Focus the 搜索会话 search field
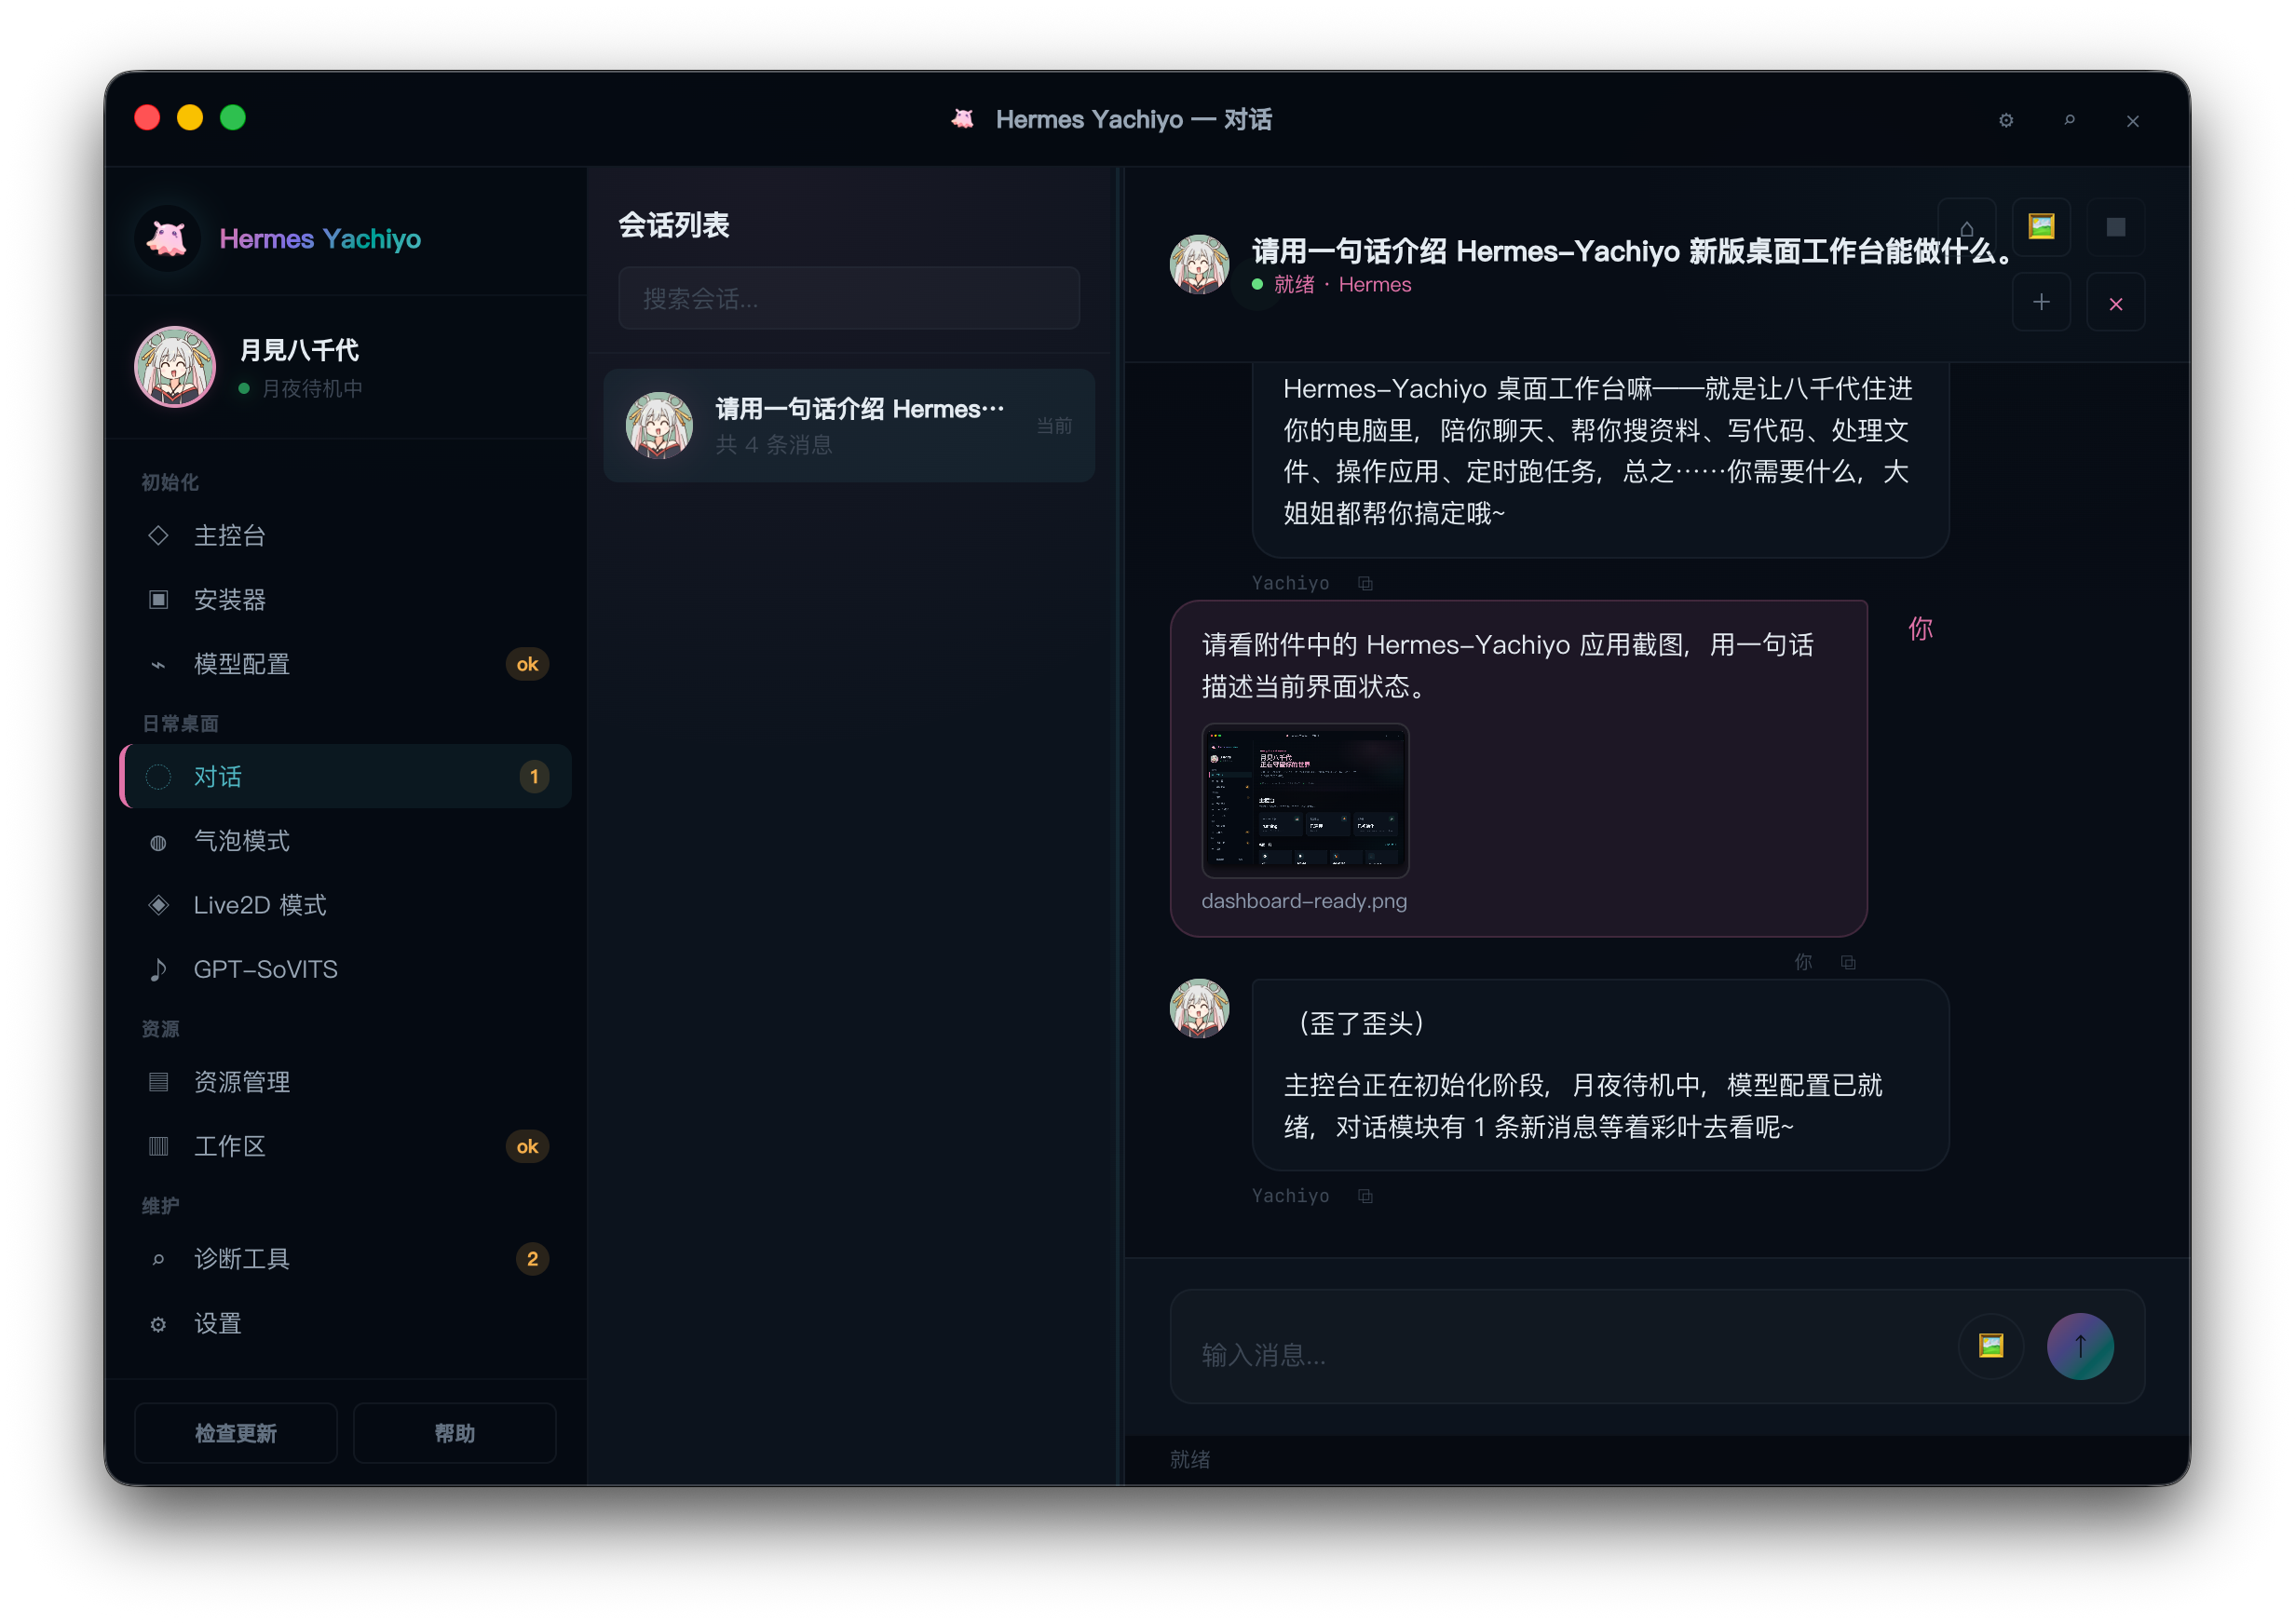The height and width of the screenshot is (1624, 2295). click(848, 298)
